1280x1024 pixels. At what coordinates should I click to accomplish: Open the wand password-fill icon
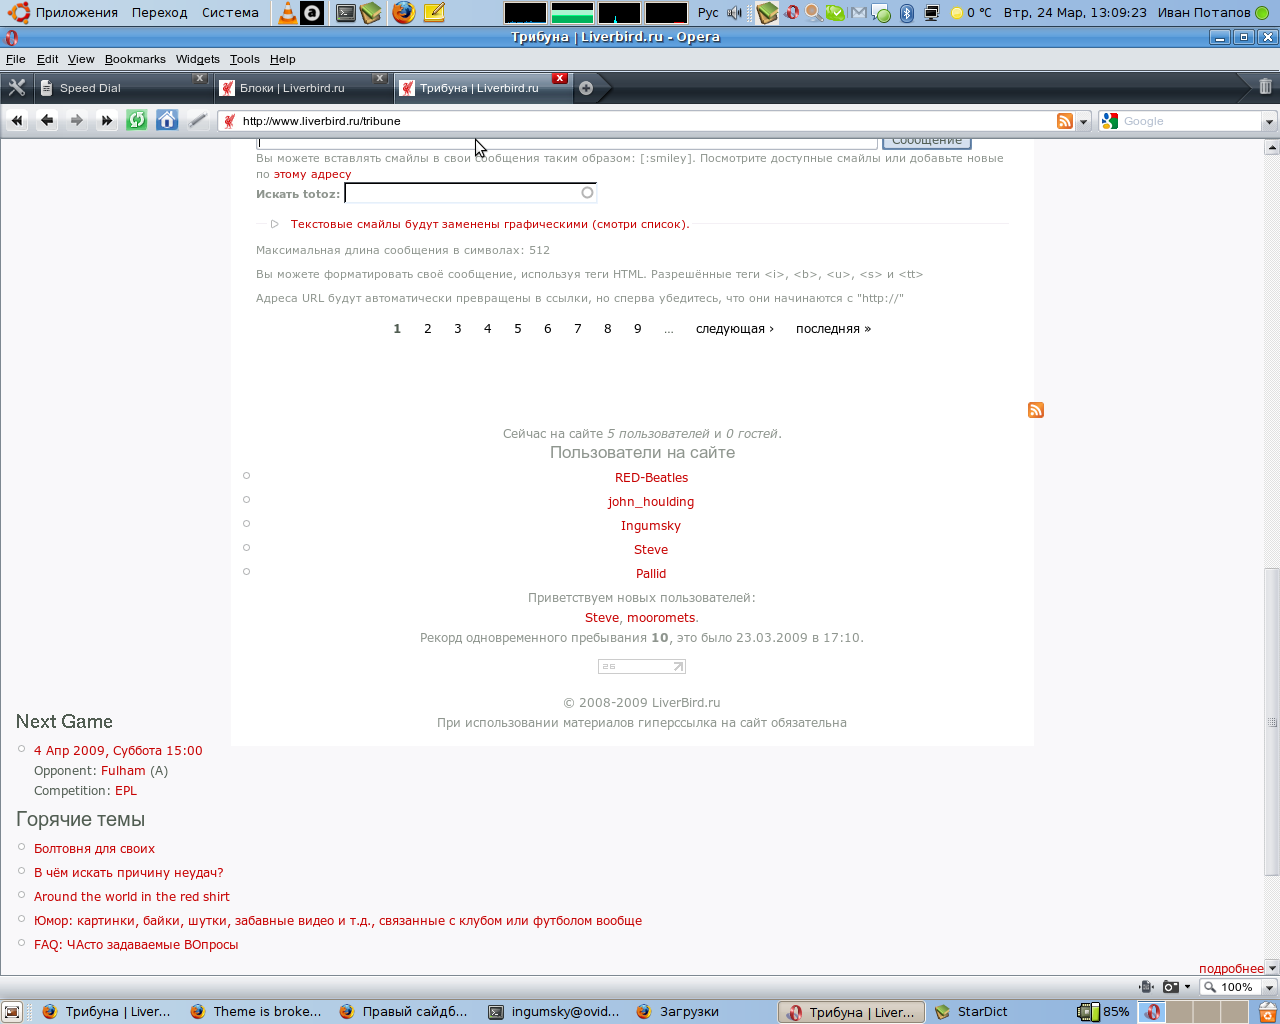coord(197,120)
